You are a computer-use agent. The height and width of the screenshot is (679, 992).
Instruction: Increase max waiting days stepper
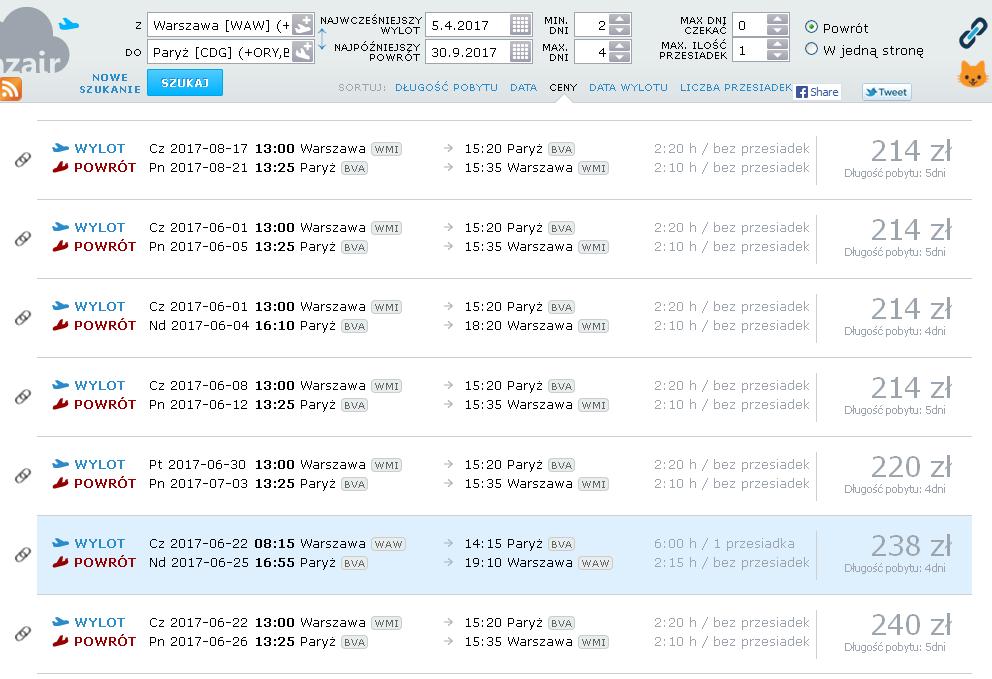coord(778,20)
